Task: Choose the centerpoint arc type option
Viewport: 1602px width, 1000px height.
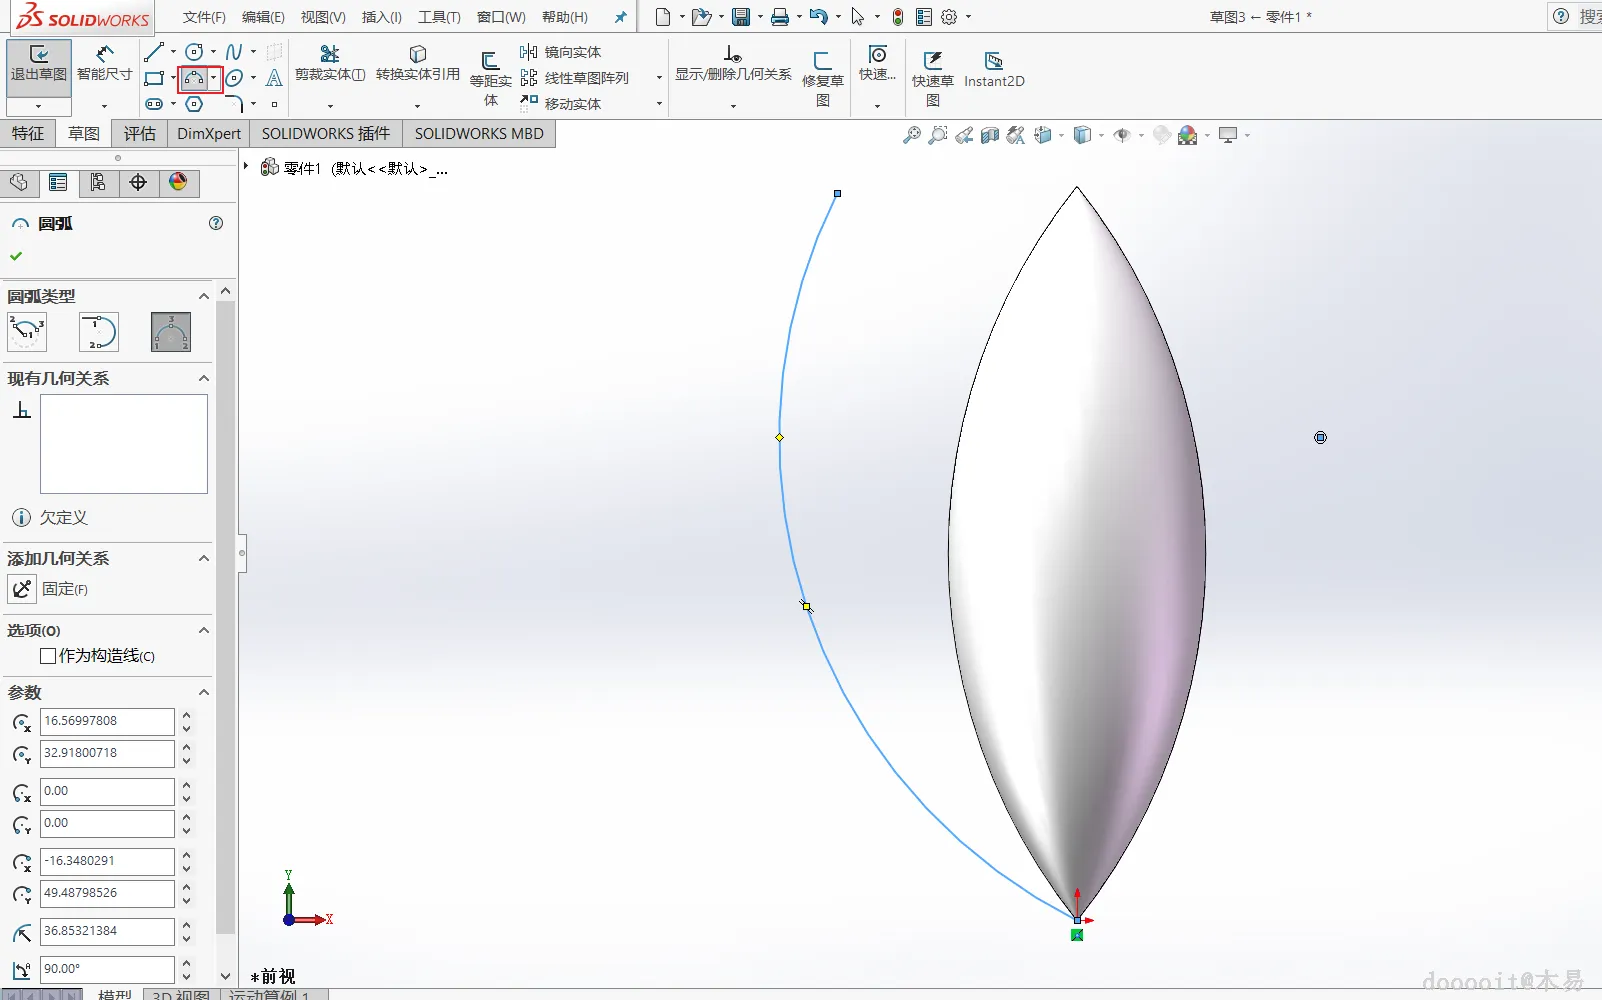Action: pyautogui.click(x=27, y=332)
